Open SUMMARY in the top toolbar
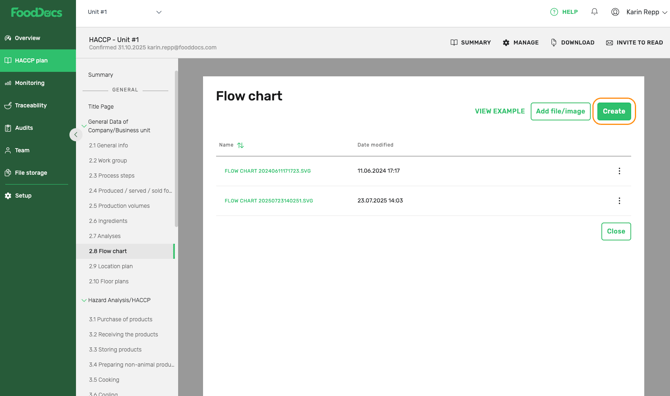The width and height of the screenshot is (670, 396). click(476, 42)
